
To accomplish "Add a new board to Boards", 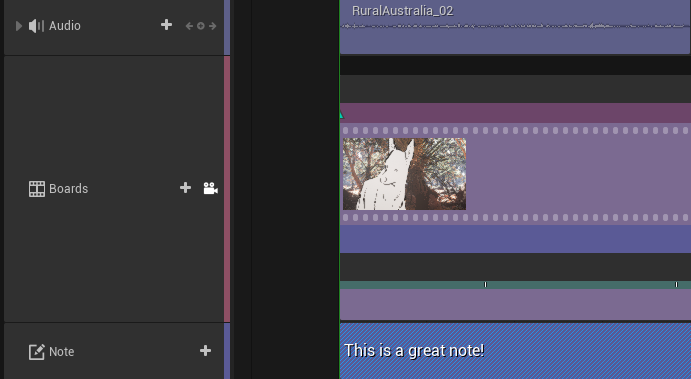I will (186, 188).
